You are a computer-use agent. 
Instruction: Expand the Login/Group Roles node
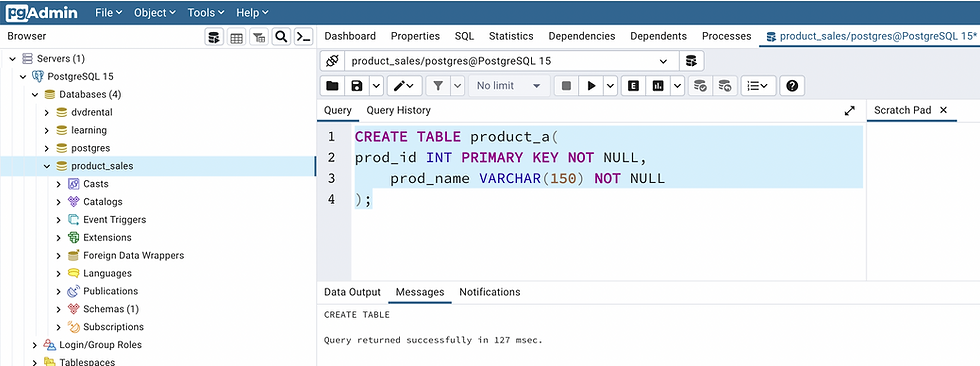(x=35, y=345)
